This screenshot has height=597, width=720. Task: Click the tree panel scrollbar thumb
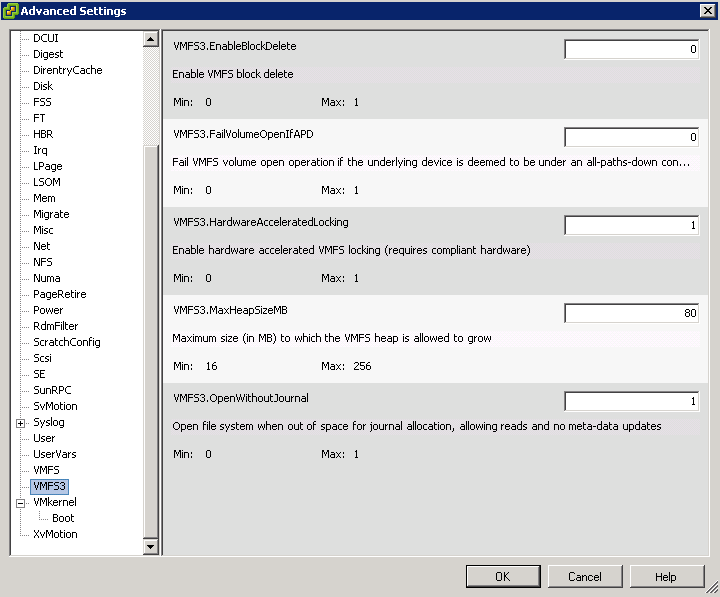151,341
